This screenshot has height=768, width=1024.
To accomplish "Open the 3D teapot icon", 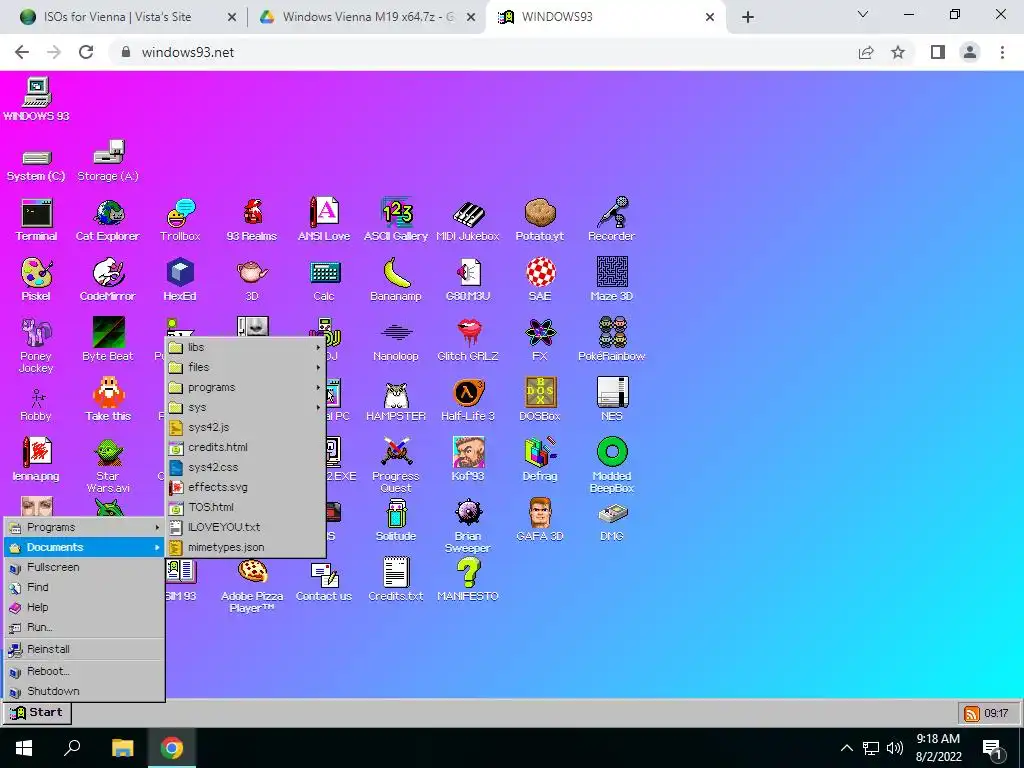I will point(252,280).
